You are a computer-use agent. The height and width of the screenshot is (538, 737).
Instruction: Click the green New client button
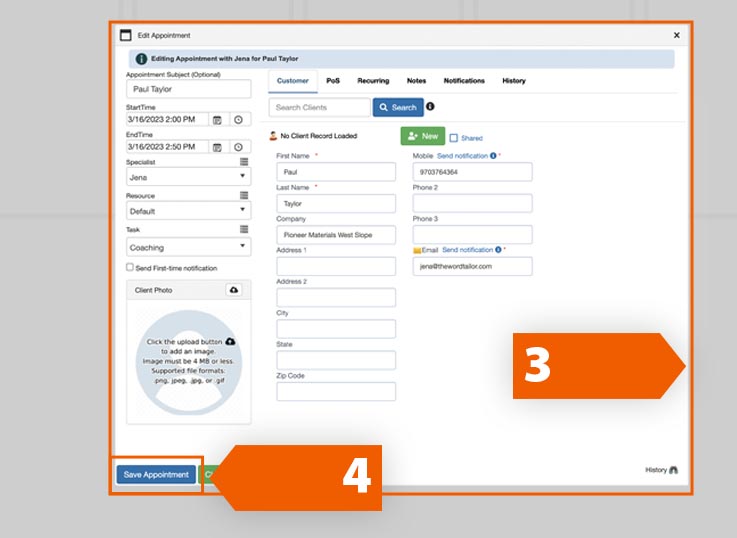pyautogui.click(x=422, y=136)
